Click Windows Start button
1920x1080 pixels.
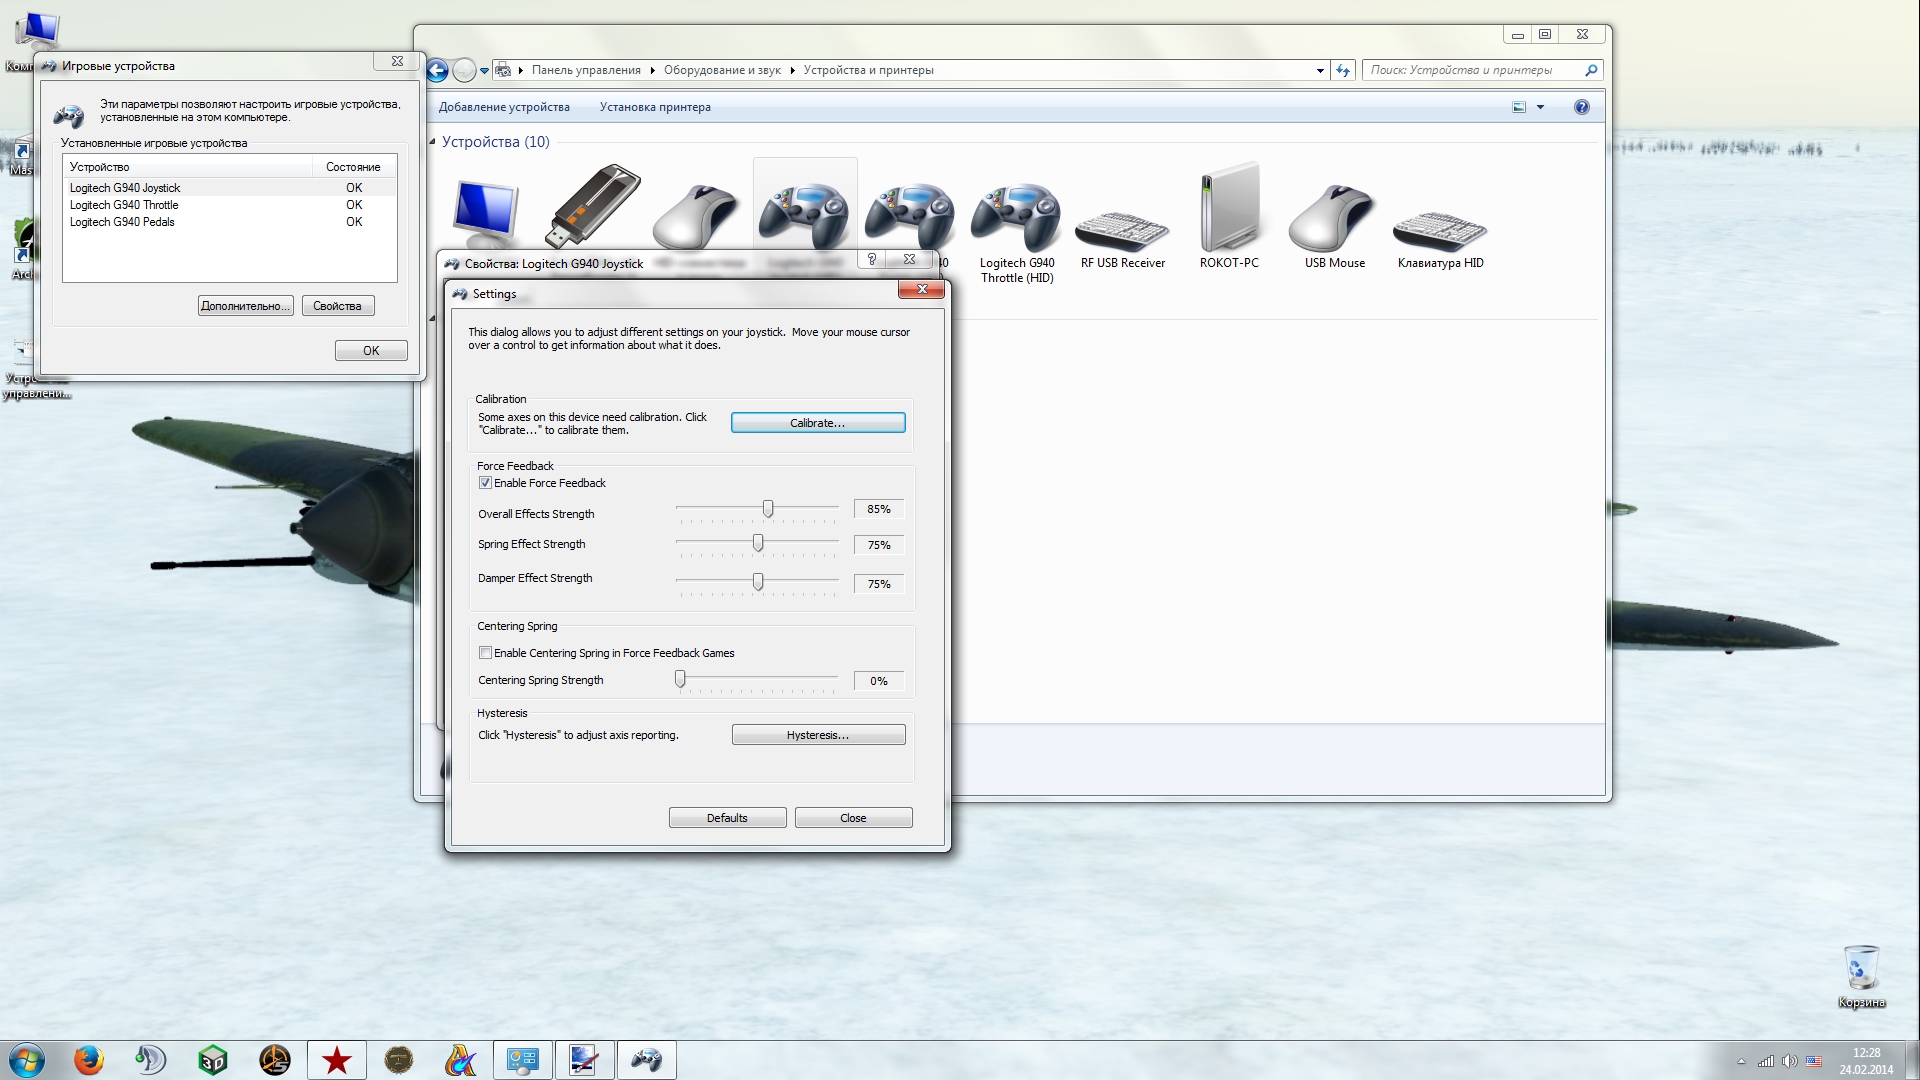click(x=27, y=1060)
